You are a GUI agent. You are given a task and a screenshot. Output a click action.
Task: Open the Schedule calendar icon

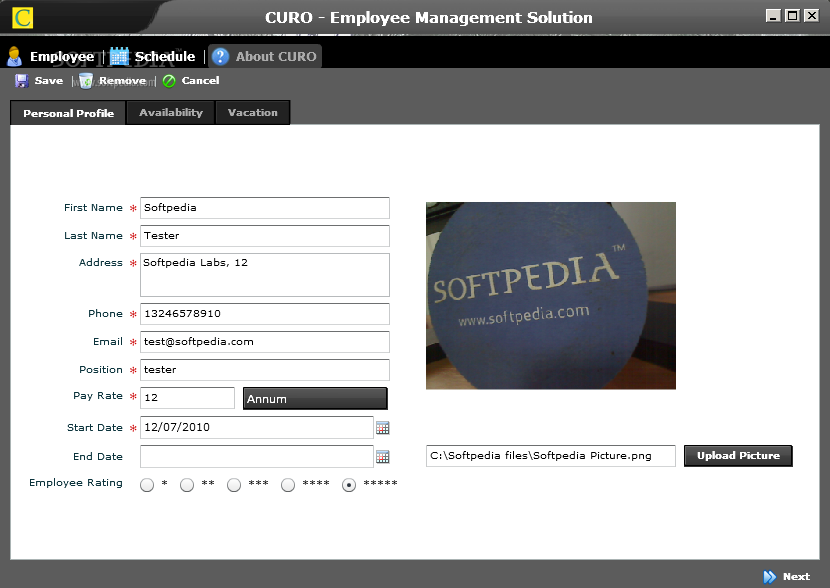120,56
